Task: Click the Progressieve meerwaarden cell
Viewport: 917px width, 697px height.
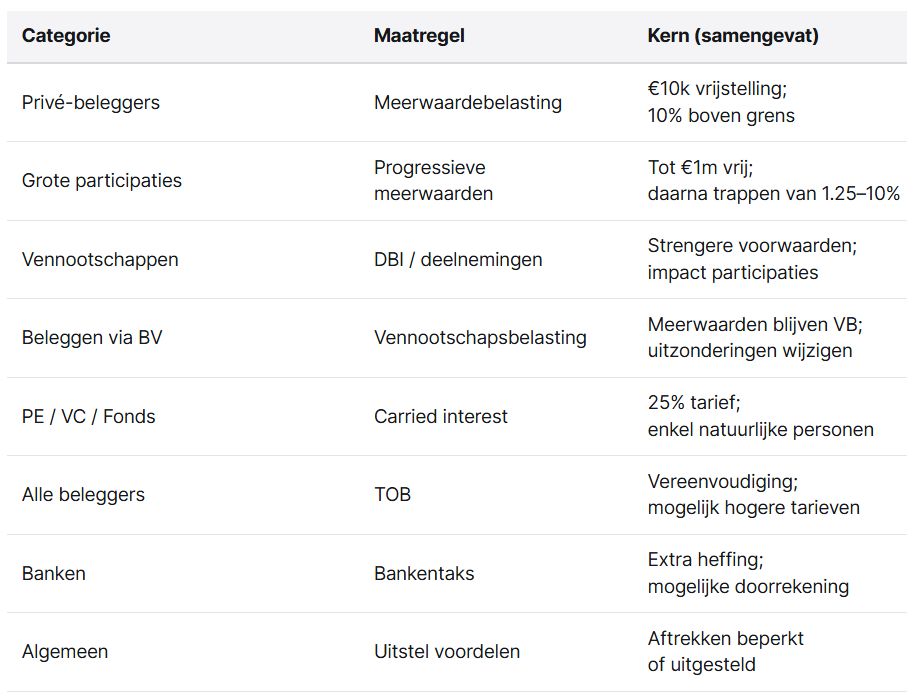Action: (433, 181)
